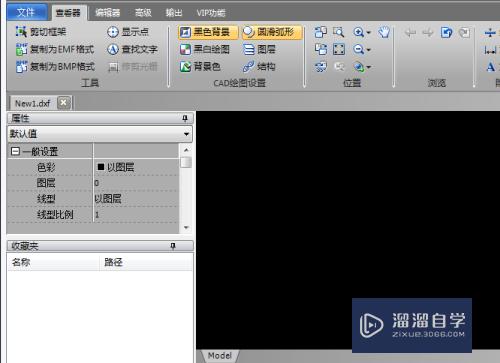Select the Model layout tab
The width and height of the screenshot is (500, 363).
(x=220, y=356)
